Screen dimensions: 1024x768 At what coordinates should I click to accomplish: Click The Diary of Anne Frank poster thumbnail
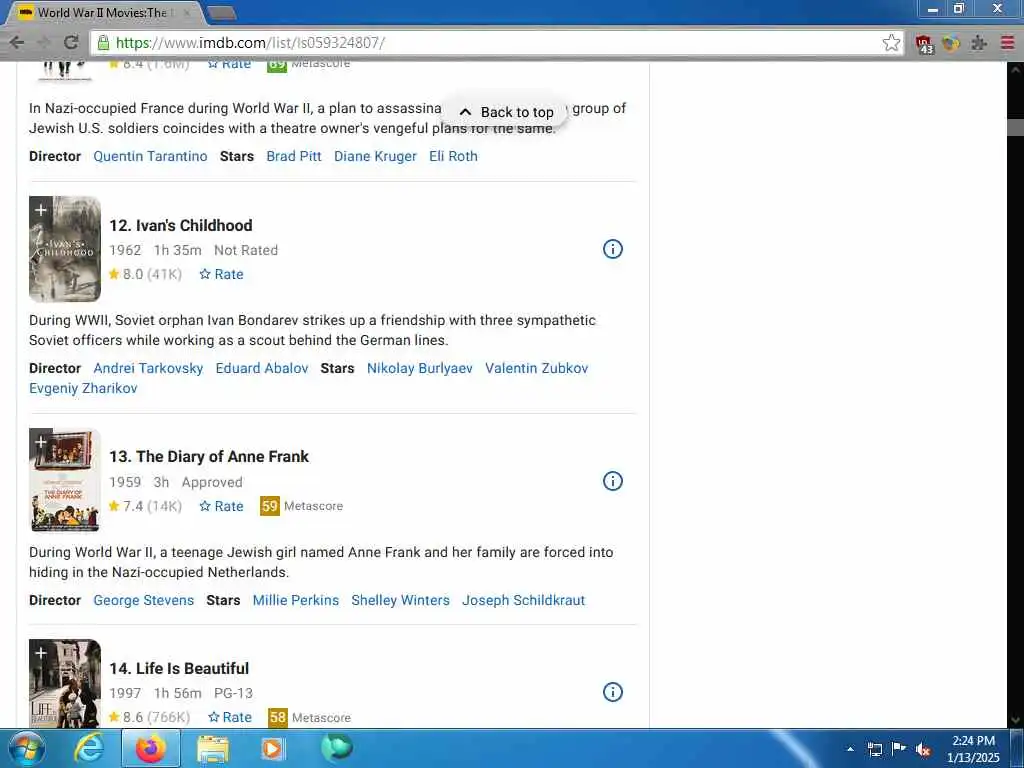point(65,481)
